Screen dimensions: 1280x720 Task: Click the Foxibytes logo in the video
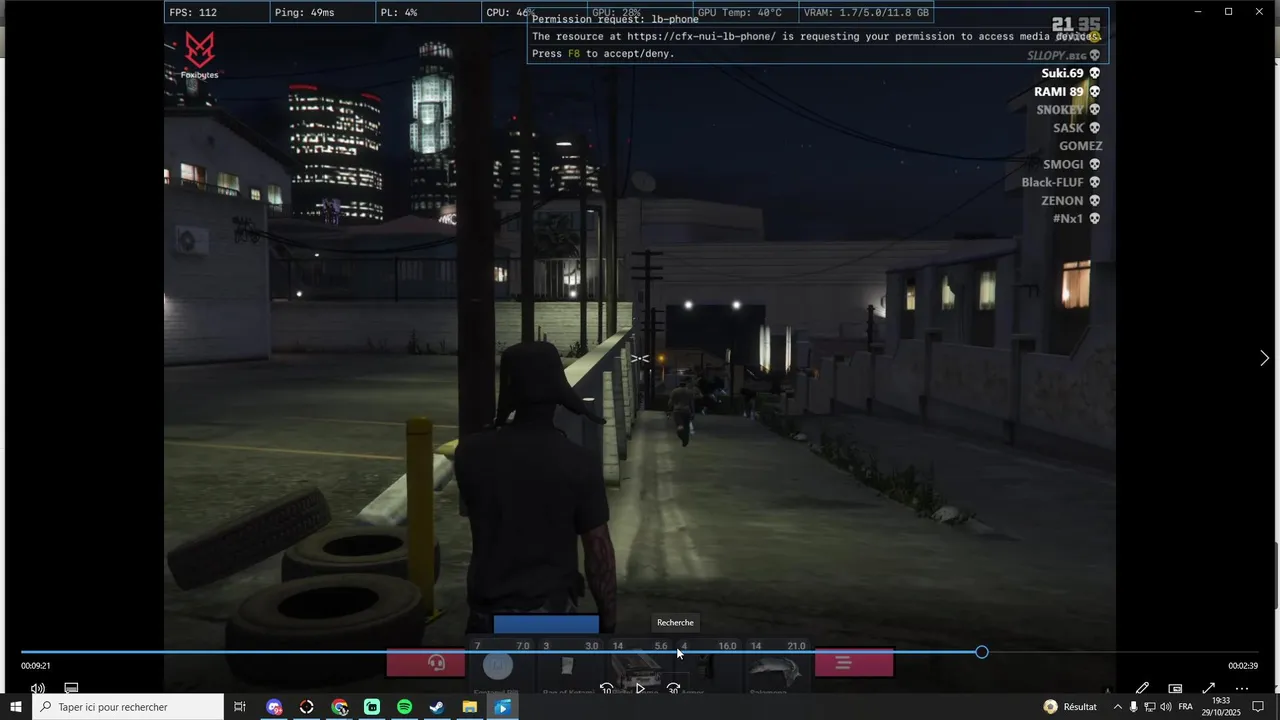click(199, 56)
